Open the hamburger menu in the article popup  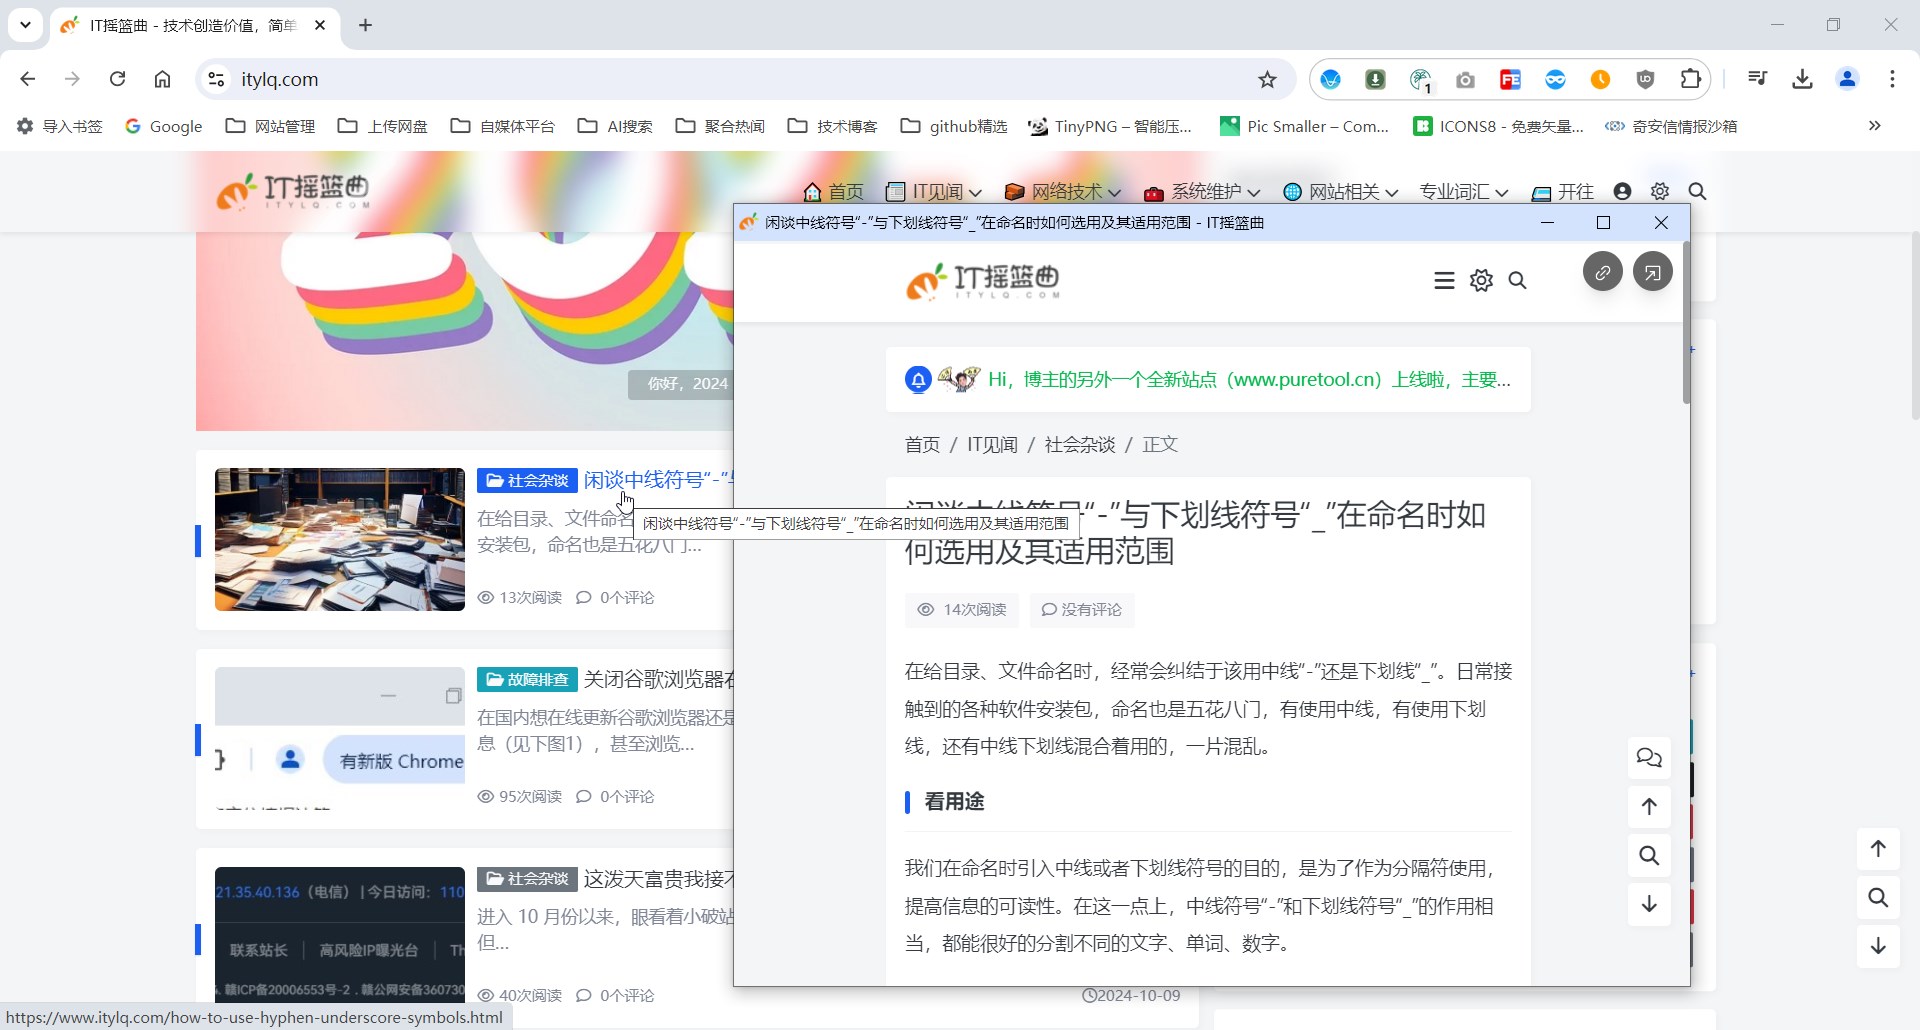[1444, 280]
